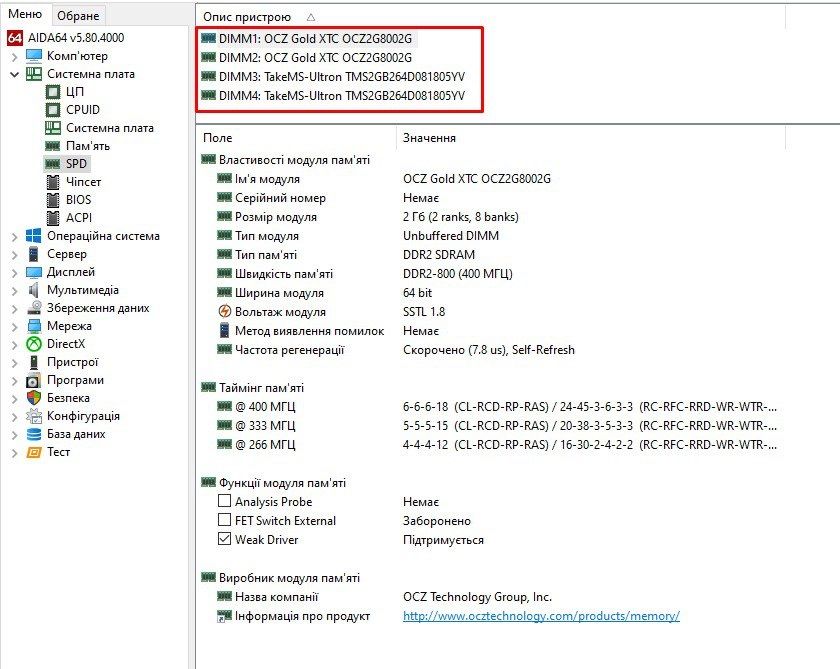
Task: Expand the Операційна система node arrow
Action: pyautogui.click(x=14, y=236)
